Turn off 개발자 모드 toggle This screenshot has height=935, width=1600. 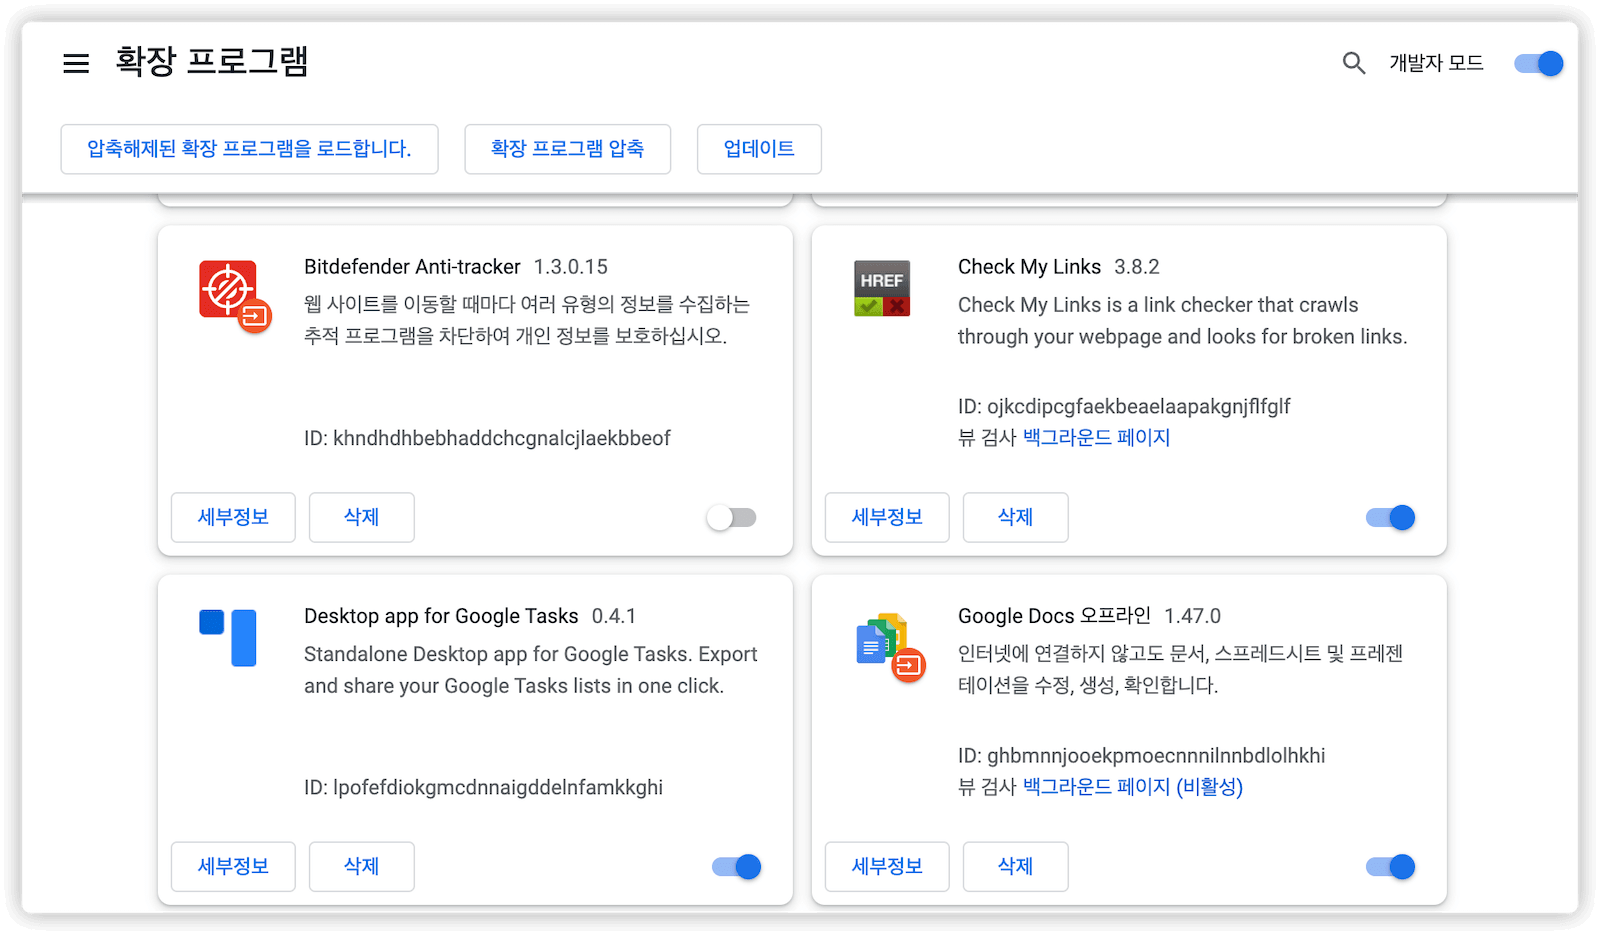[1539, 63]
